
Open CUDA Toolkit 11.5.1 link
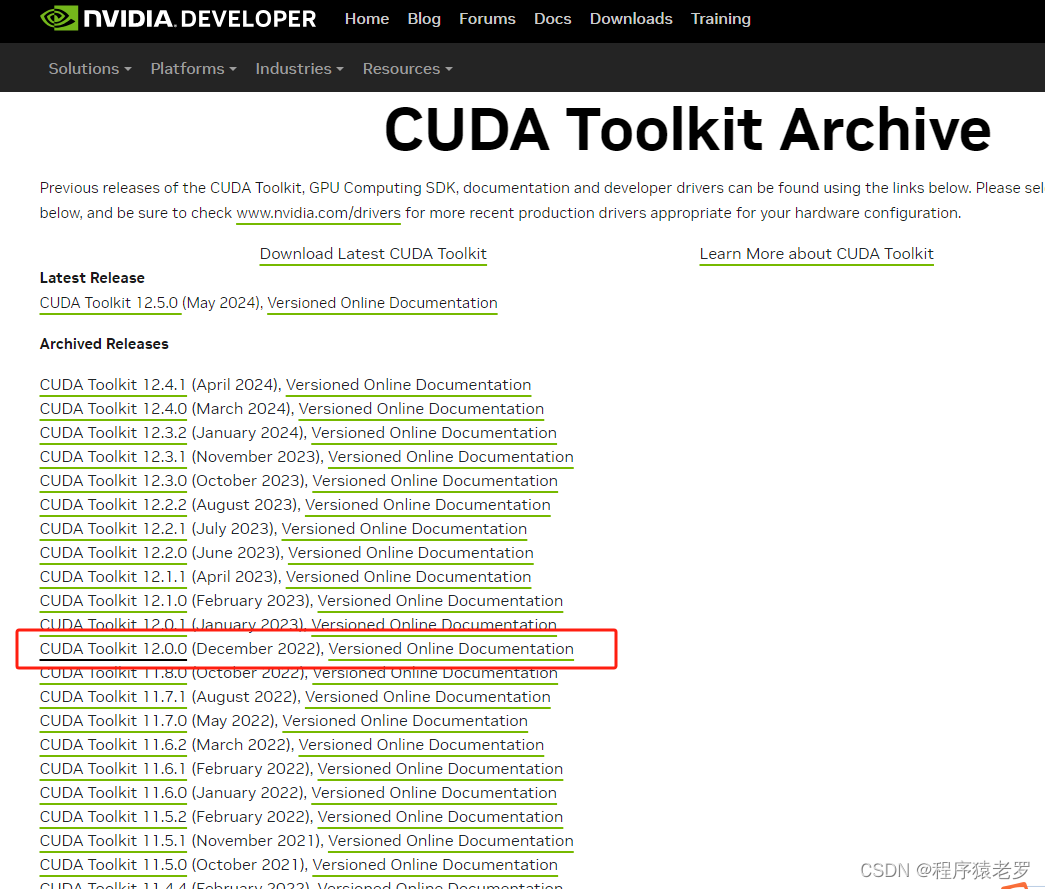pos(113,841)
